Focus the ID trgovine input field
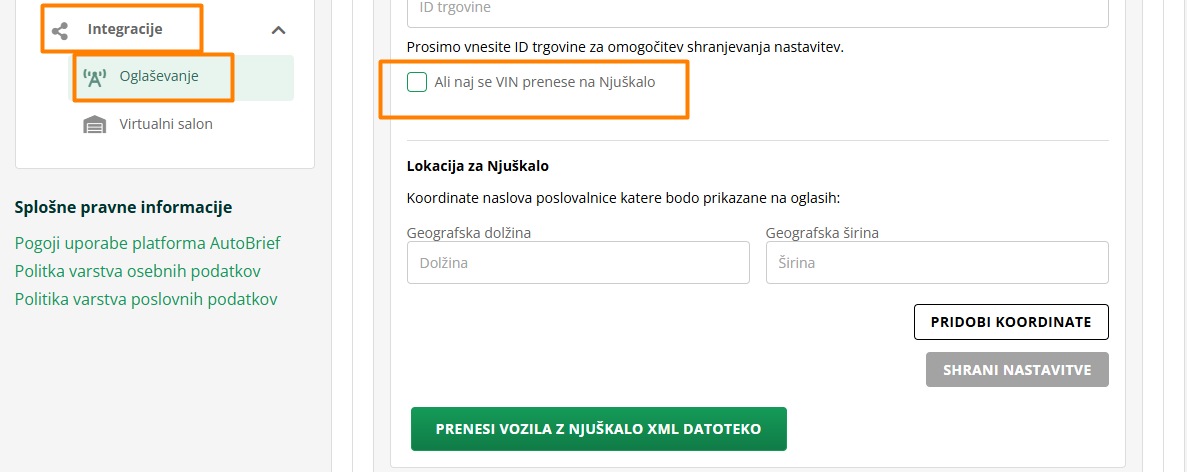1187x472 pixels. point(757,10)
